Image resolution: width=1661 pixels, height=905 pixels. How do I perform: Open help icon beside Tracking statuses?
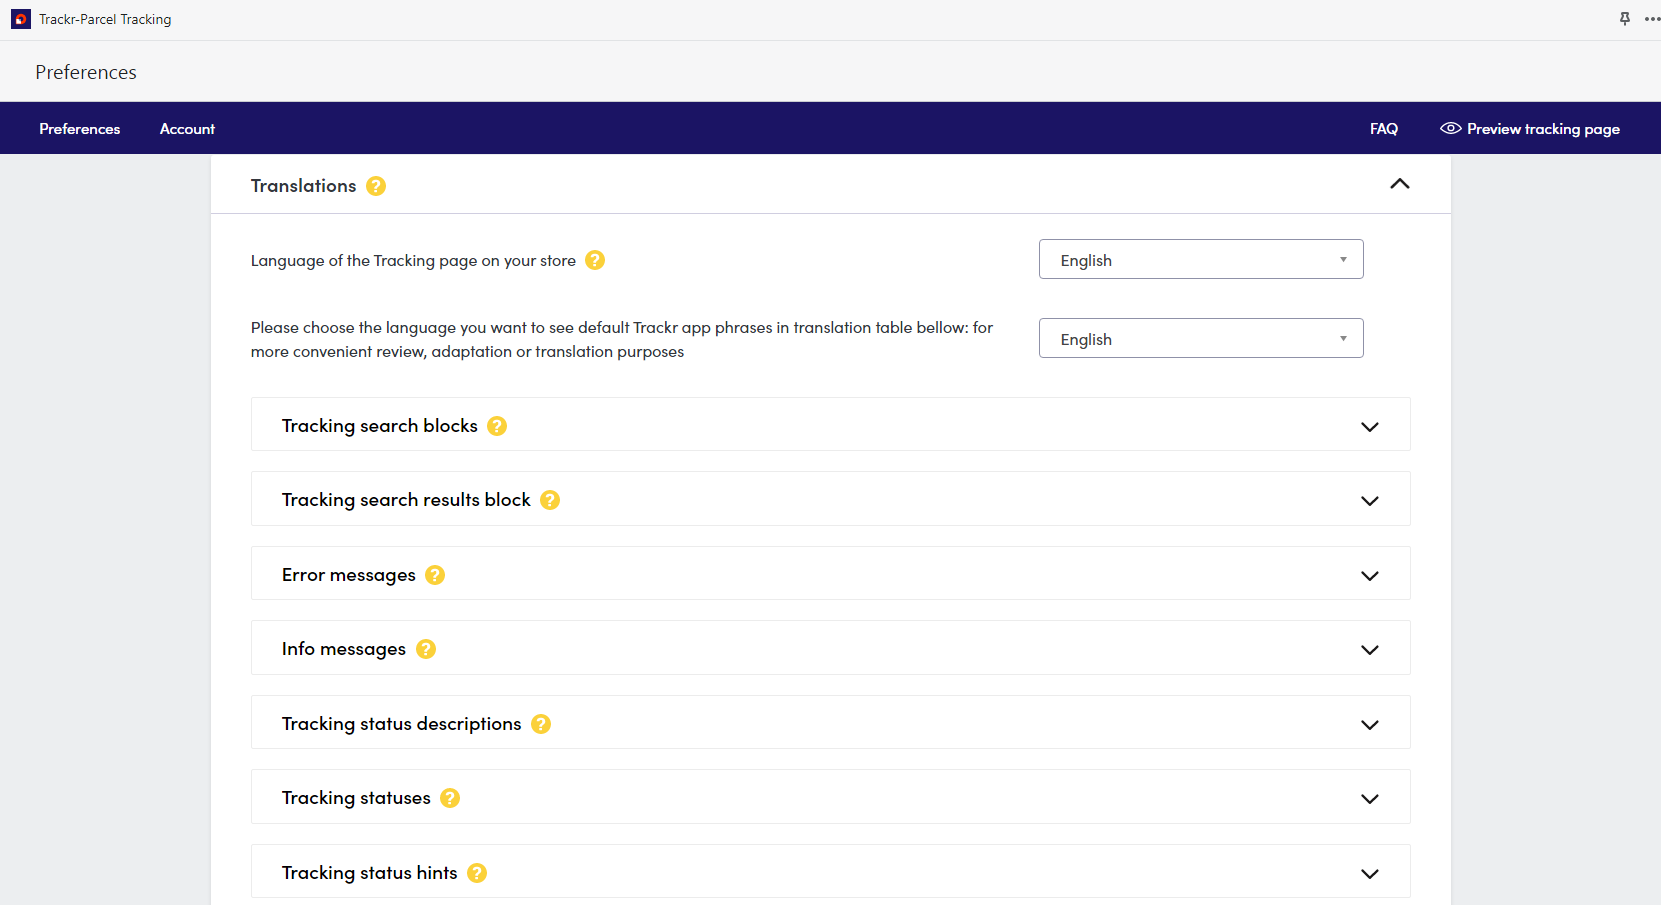tap(450, 798)
